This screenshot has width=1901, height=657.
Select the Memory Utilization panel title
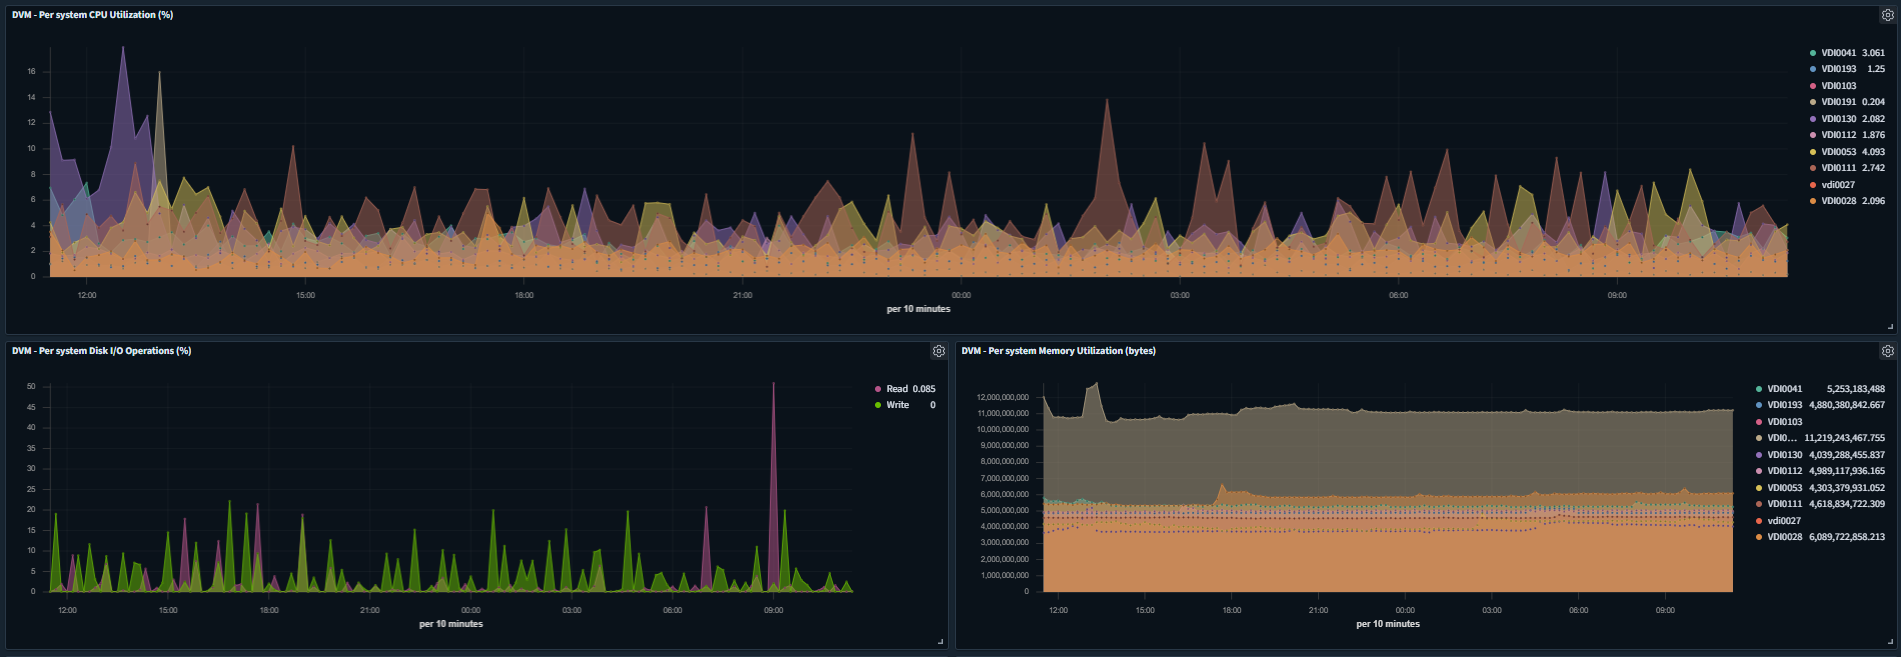pos(1058,351)
